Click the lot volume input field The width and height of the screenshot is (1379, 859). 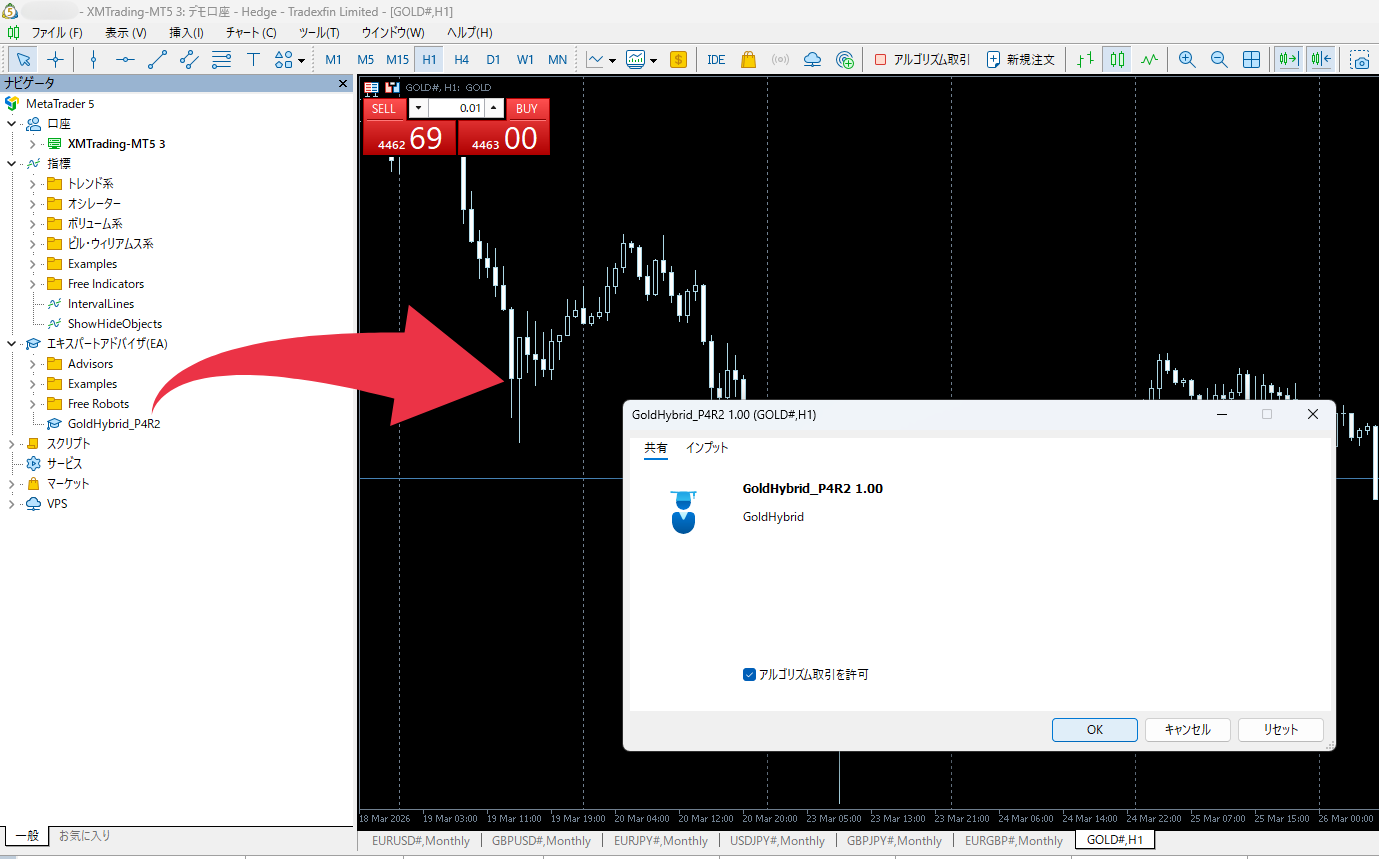pos(457,108)
